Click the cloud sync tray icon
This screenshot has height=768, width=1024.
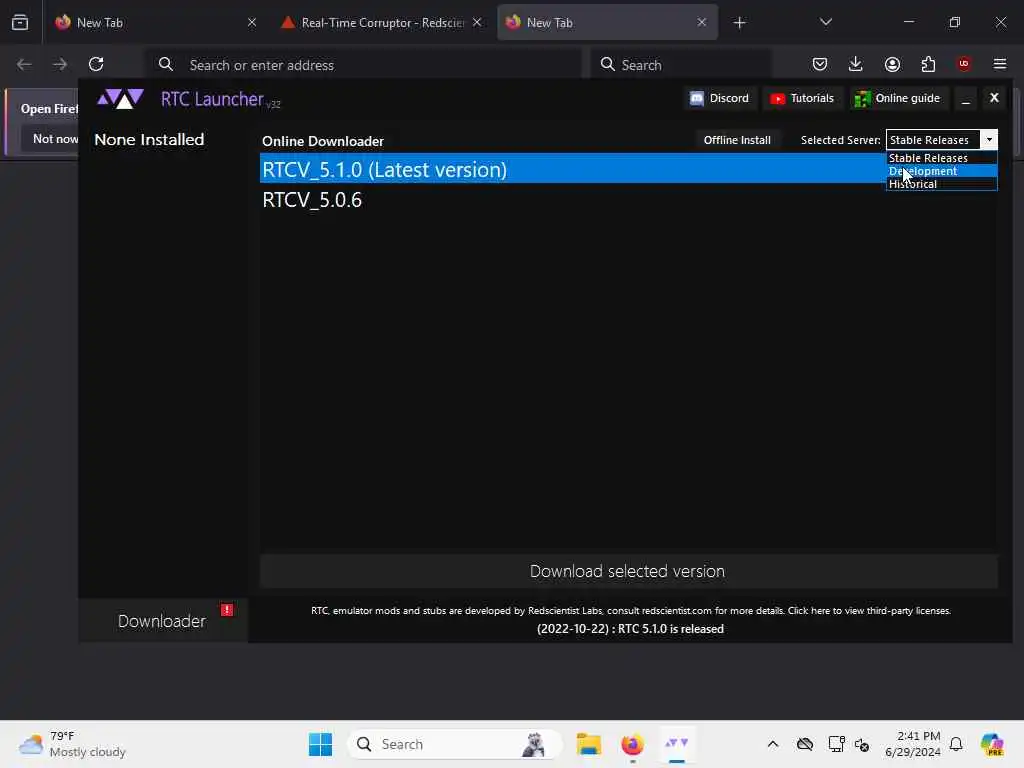tap(805, 744)
